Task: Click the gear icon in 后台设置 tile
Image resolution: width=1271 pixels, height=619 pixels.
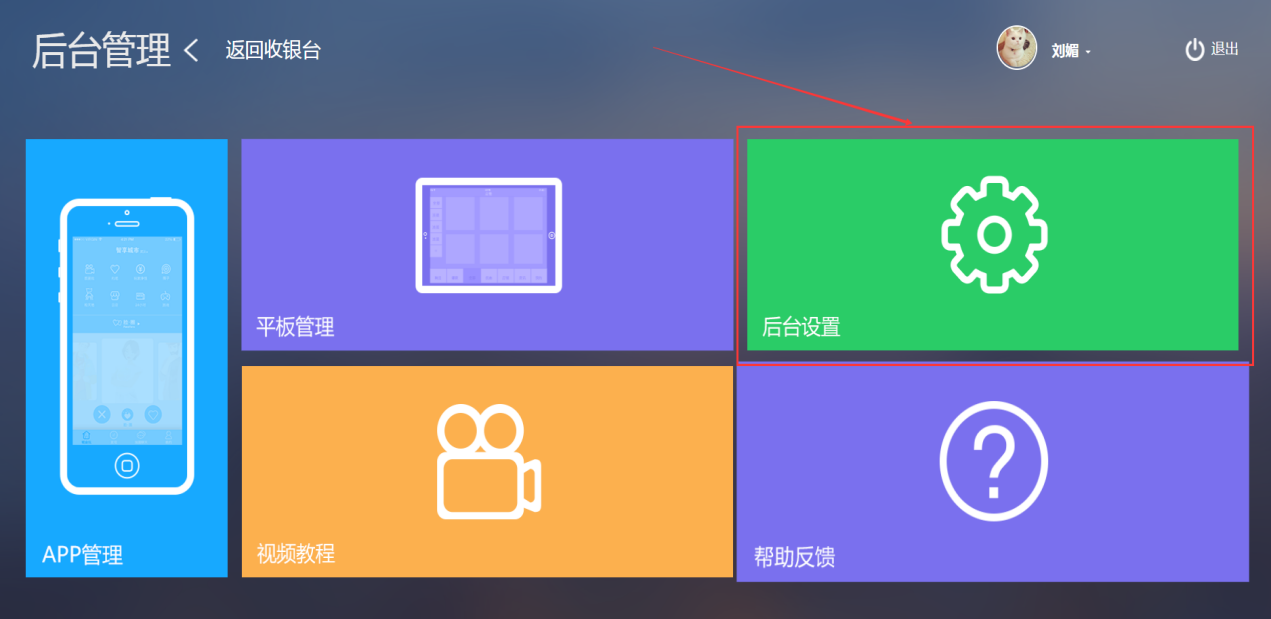Action: coord(994,234)
